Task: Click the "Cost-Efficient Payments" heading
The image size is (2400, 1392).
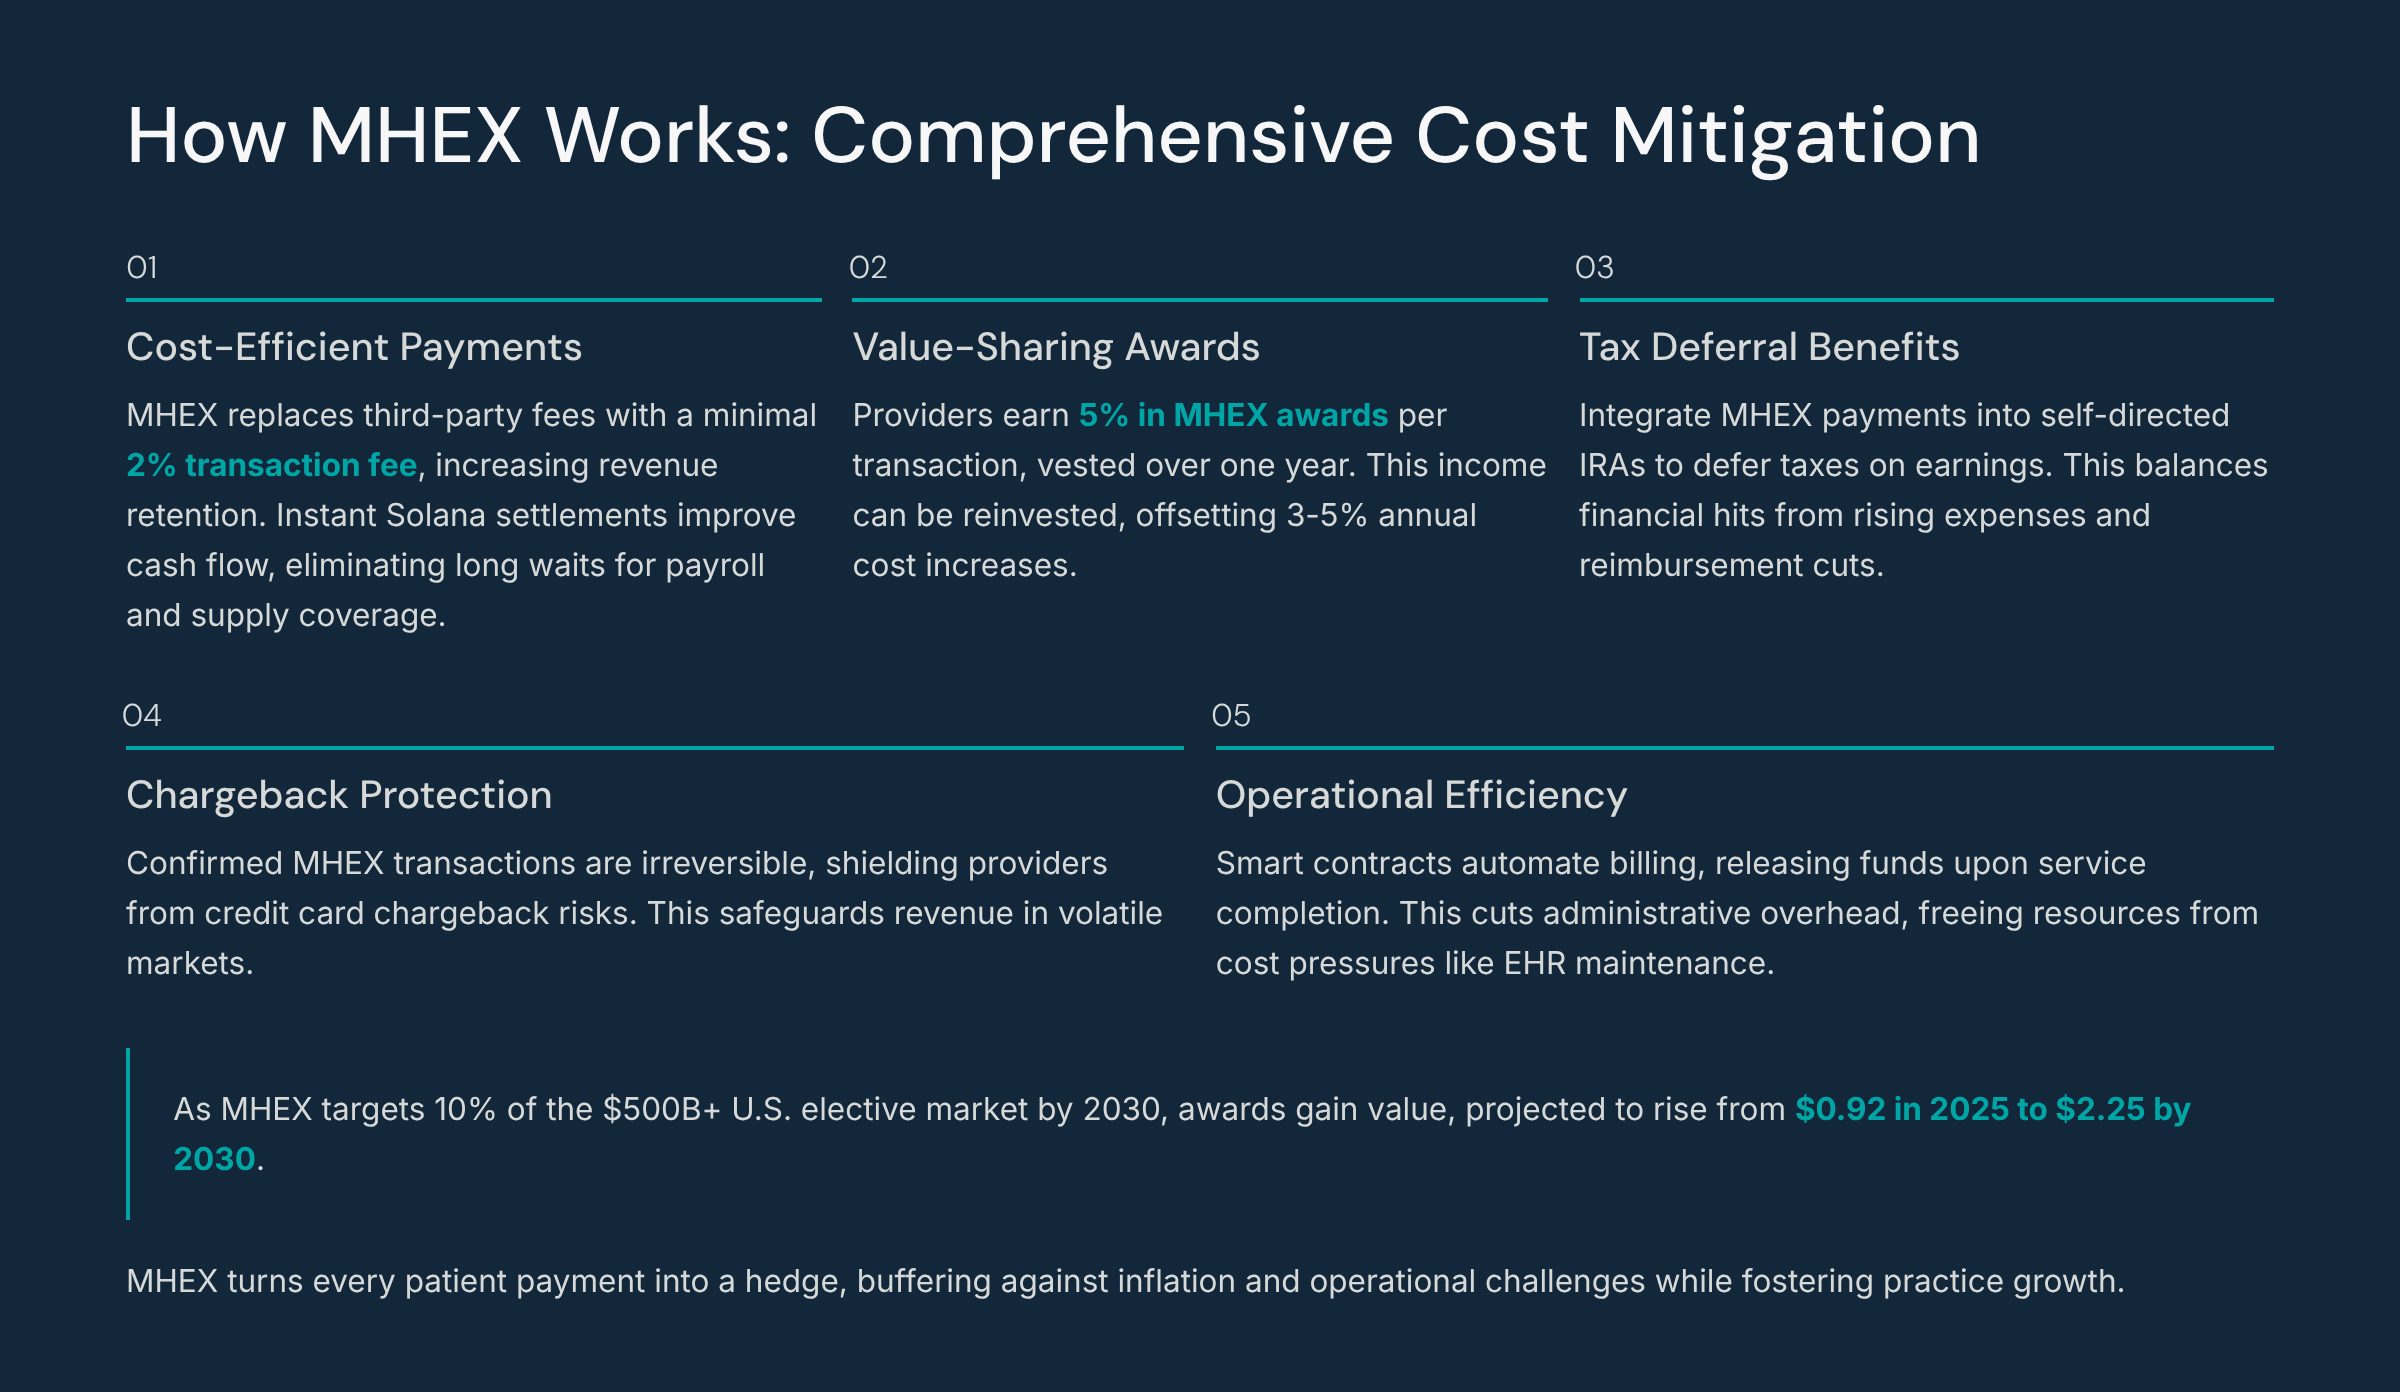Action: tap(354, 347)
